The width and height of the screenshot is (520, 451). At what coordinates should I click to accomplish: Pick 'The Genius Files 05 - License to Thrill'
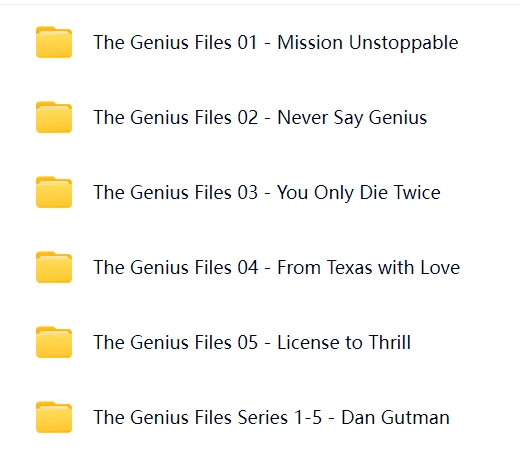(x=252, y=342)
